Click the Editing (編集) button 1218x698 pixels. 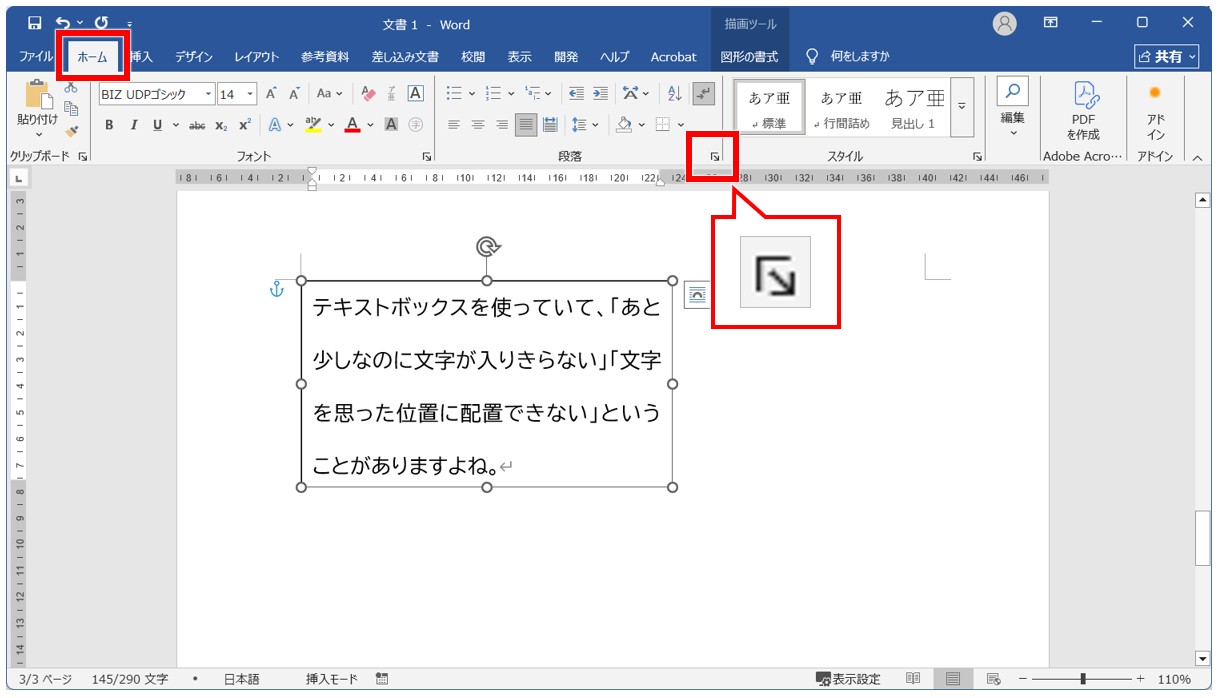[1013, 109]
